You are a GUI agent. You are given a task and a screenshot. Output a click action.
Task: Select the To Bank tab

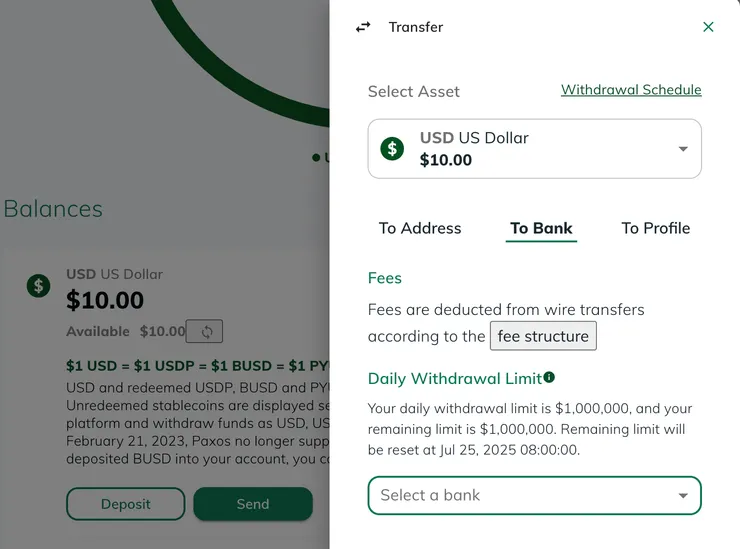541,228
